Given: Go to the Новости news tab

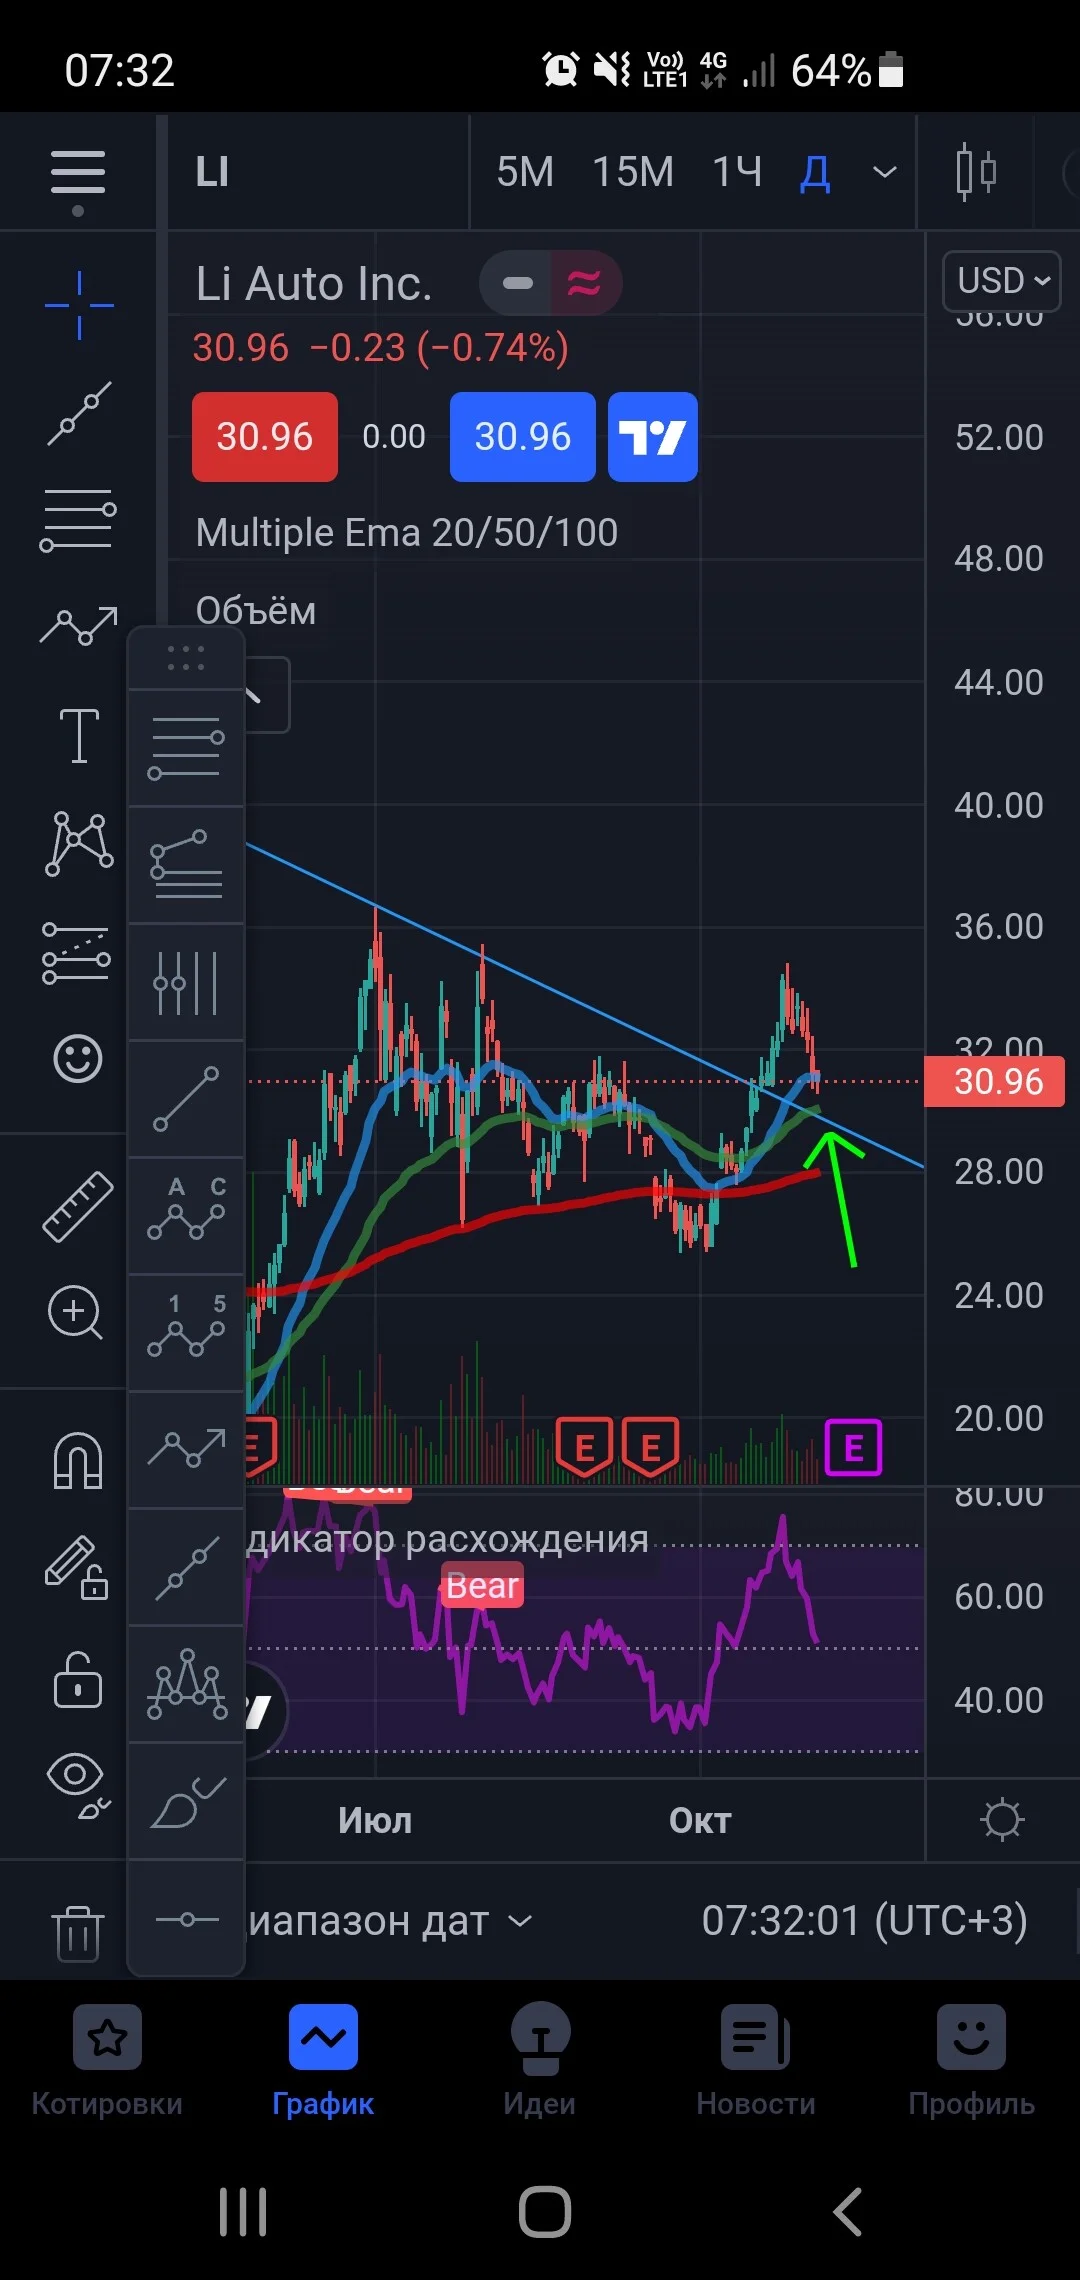Looking at the screenshot, I should click(x=756, y=2062).
